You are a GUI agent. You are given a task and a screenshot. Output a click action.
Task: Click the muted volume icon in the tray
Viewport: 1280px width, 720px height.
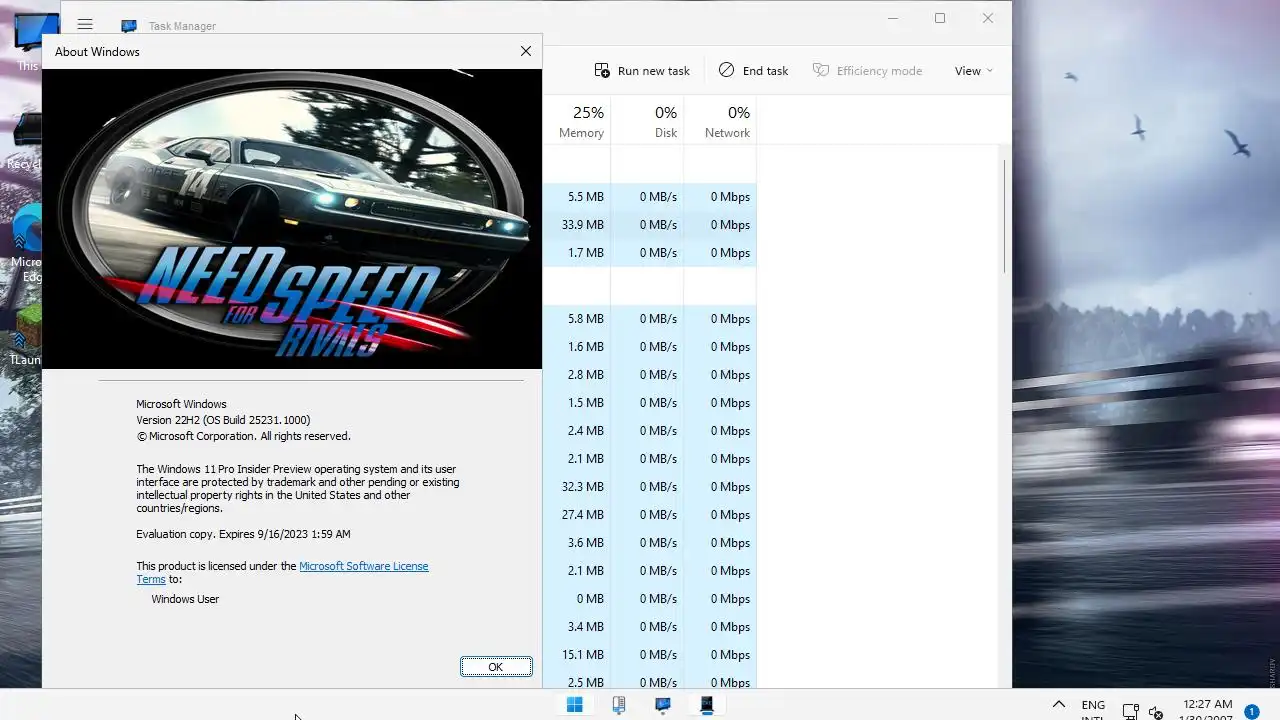[x=1156, y=712]
